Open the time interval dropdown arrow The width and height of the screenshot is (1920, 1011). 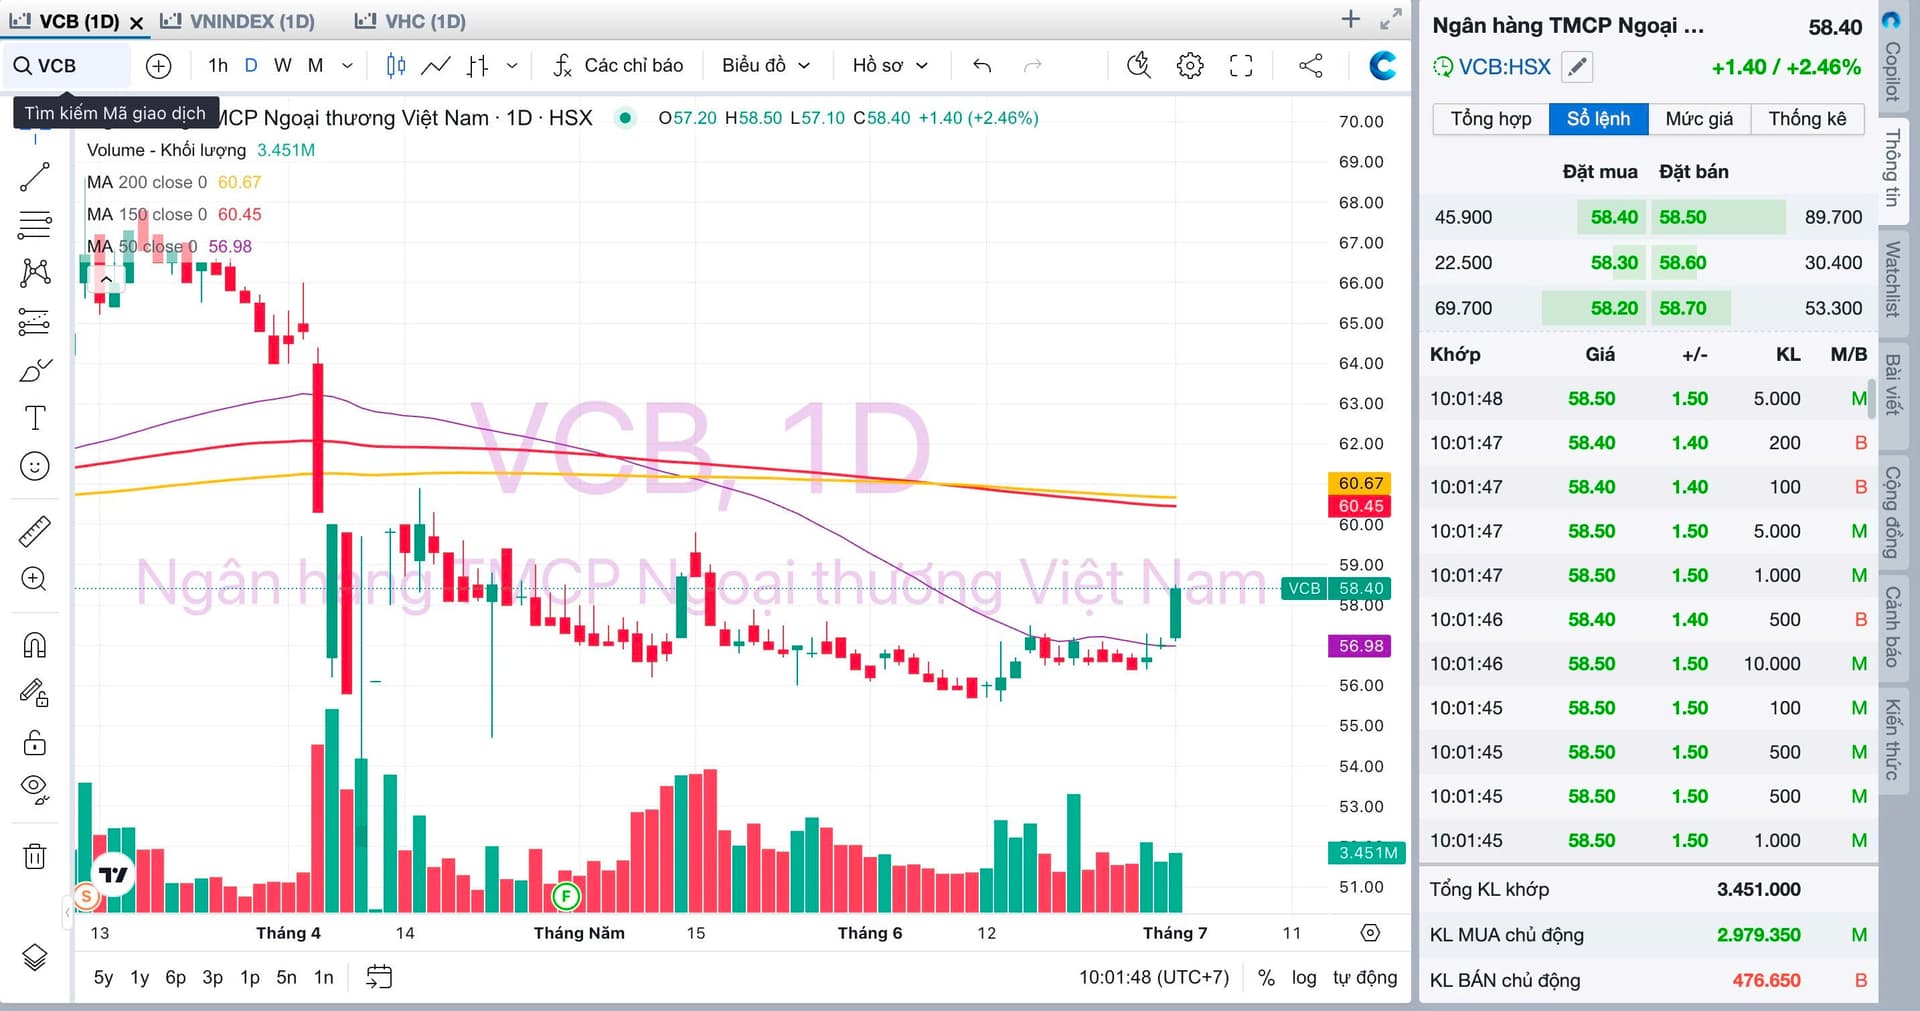(347, 66)
